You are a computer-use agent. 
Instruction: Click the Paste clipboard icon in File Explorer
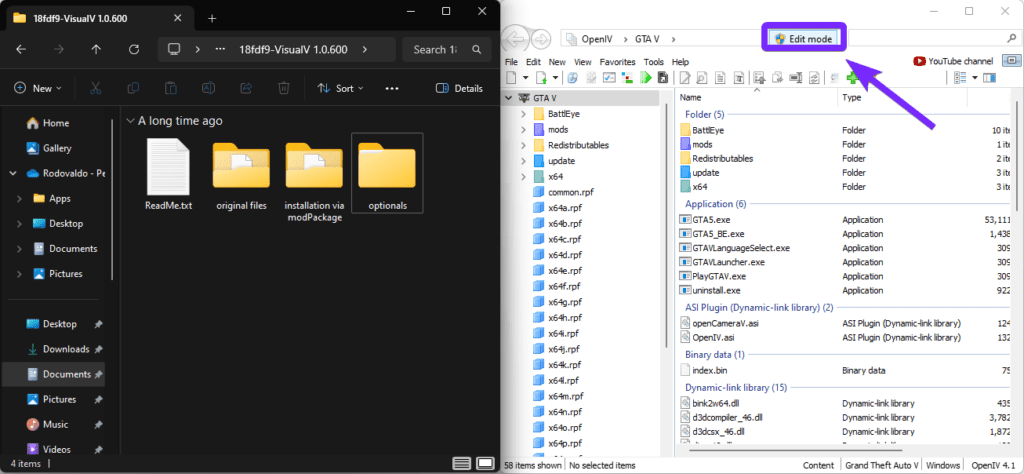point(170,88)
